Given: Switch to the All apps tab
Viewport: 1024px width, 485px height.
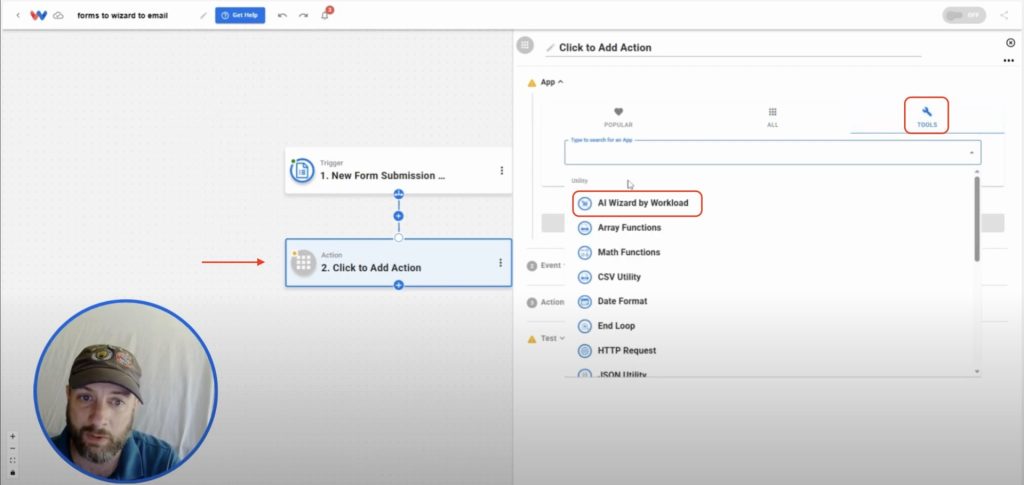Looking at the screenshot, I should click(773, 117).
